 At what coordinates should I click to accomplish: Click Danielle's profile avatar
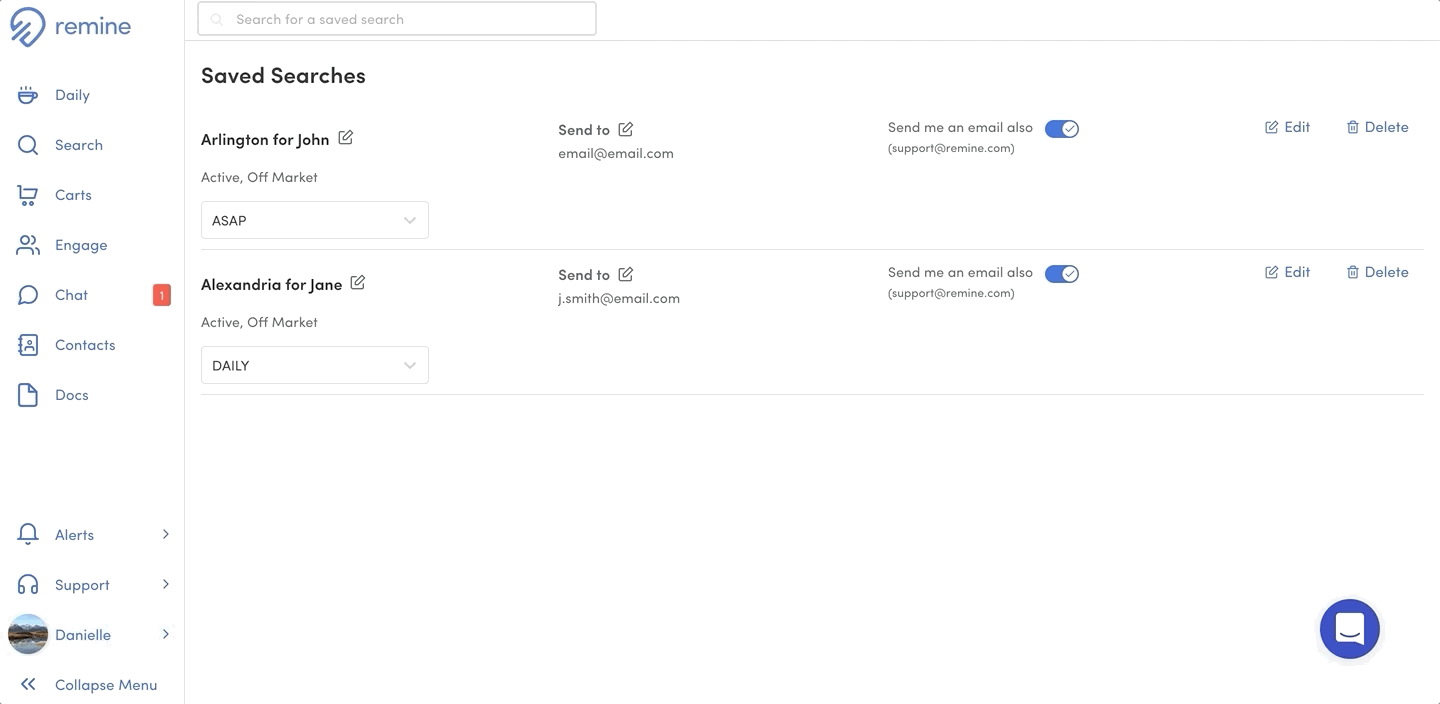pos(28,634)
